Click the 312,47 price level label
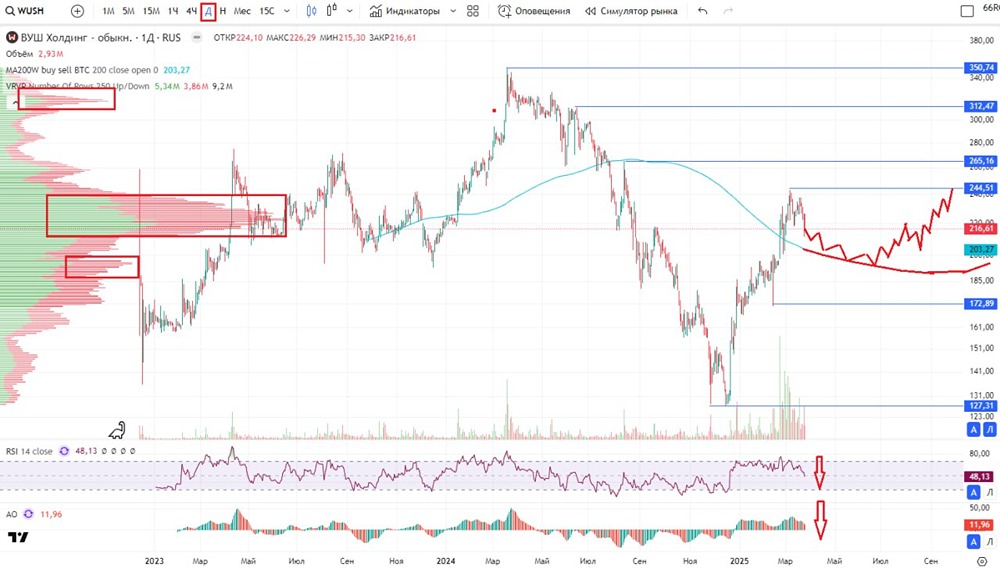Screen dimensions: 1000x568 pyautogui.click(x=980, y=106)
